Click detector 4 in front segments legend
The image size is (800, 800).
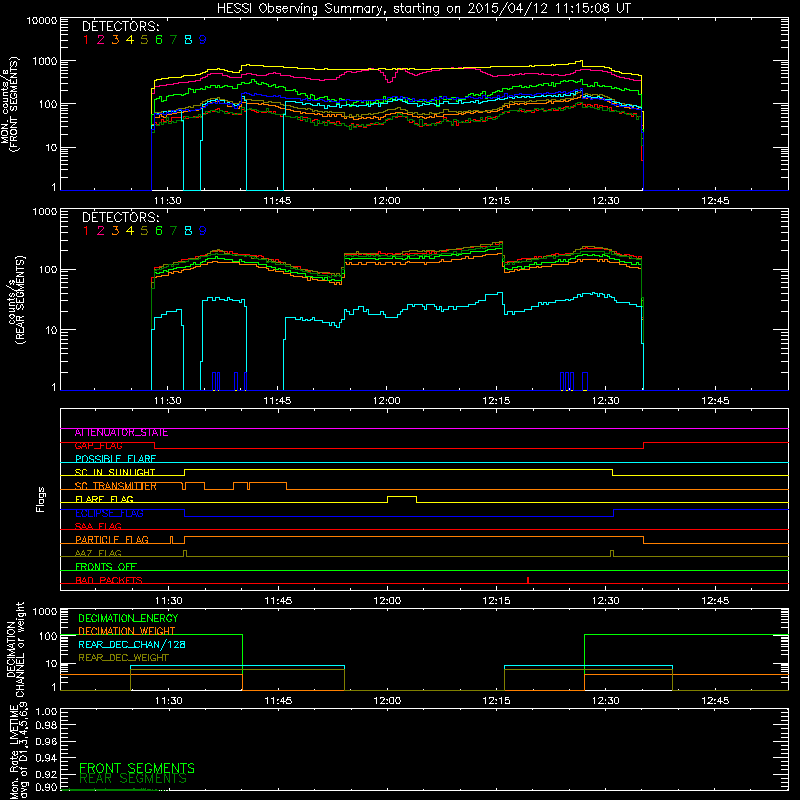(x=130, y=40)
